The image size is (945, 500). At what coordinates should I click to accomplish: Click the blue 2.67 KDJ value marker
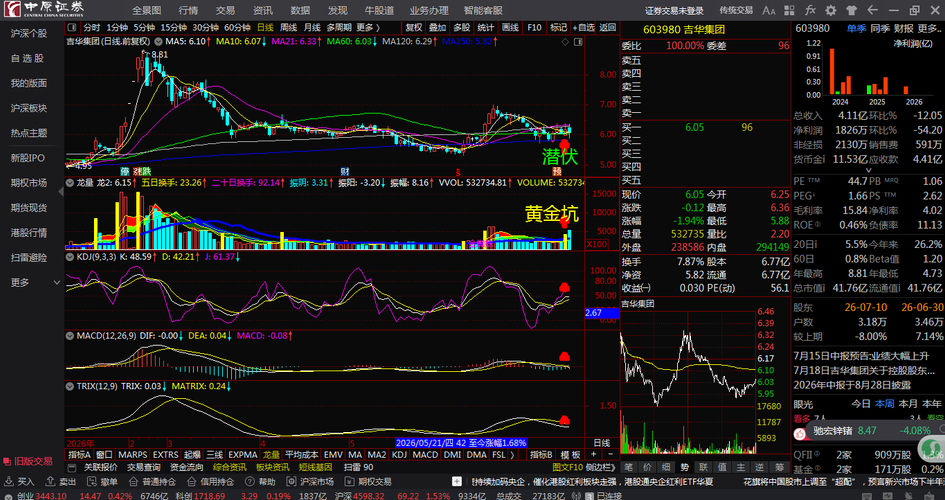pyautogui.click(x=601, y=313)
